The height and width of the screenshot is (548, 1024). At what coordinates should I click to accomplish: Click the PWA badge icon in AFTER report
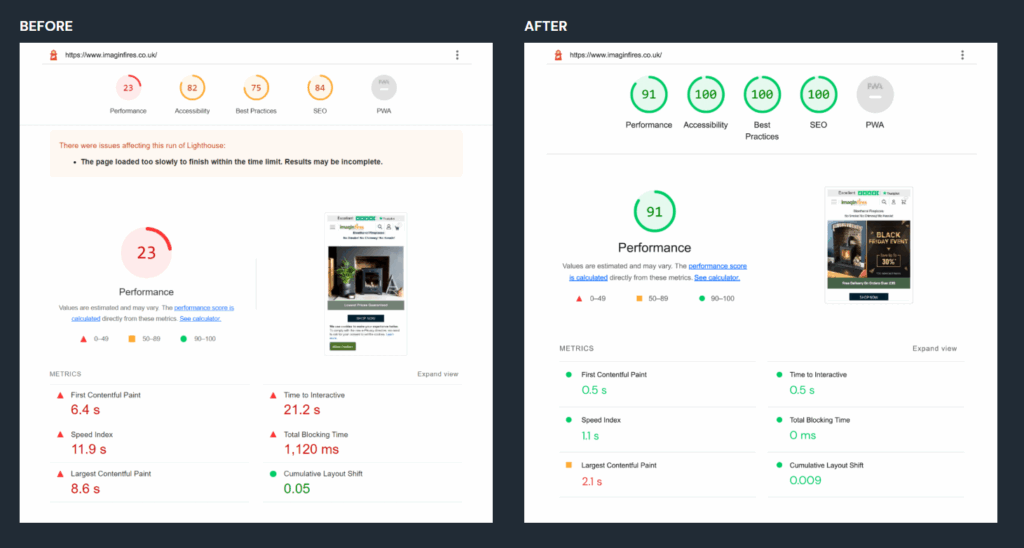click(x=875, y=93)
